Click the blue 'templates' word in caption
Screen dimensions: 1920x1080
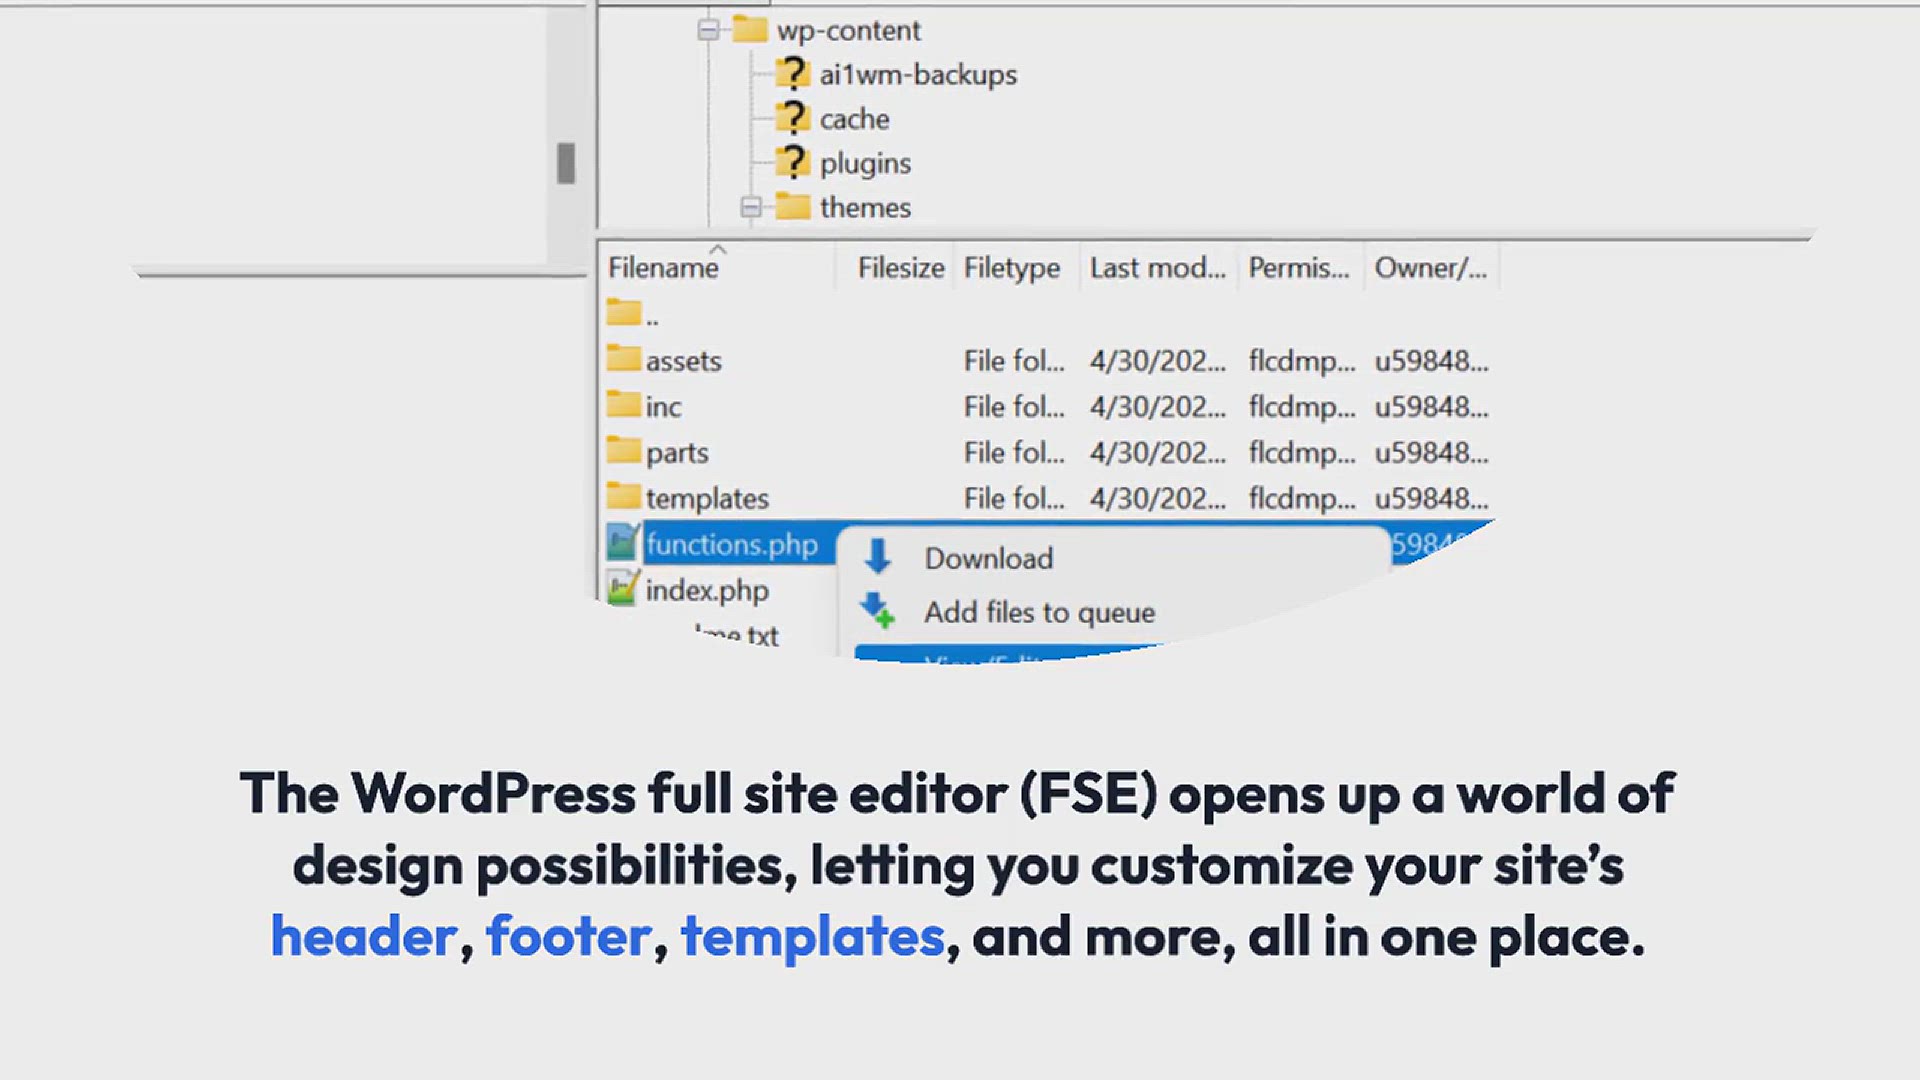(813, 938)
